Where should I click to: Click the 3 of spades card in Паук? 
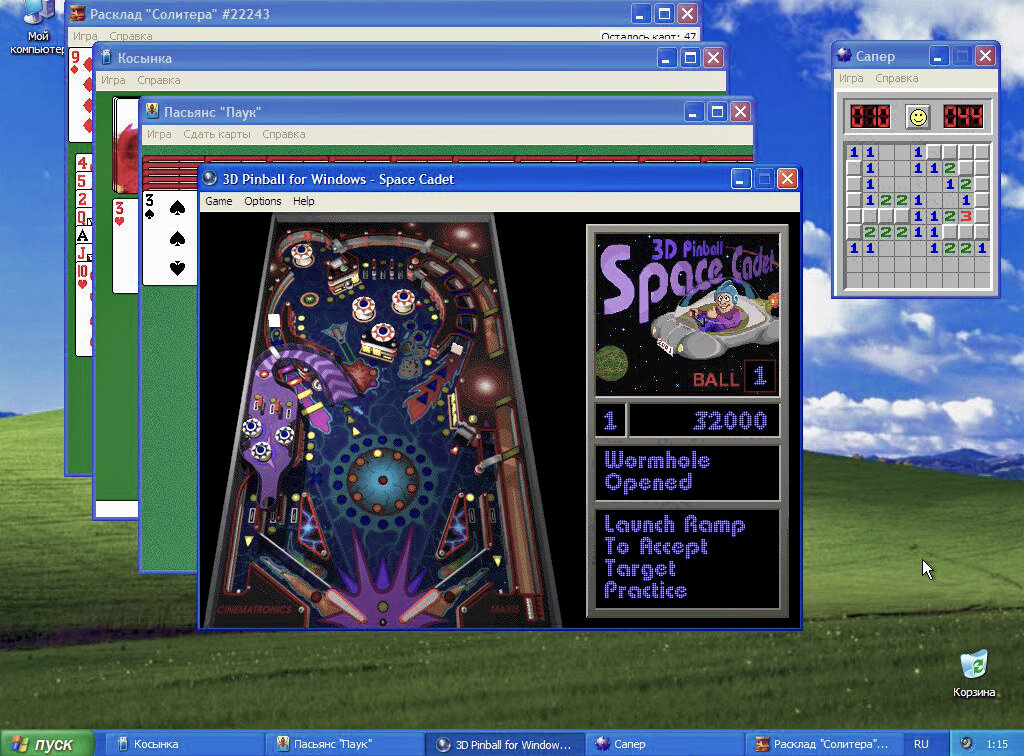coord(169,238)
